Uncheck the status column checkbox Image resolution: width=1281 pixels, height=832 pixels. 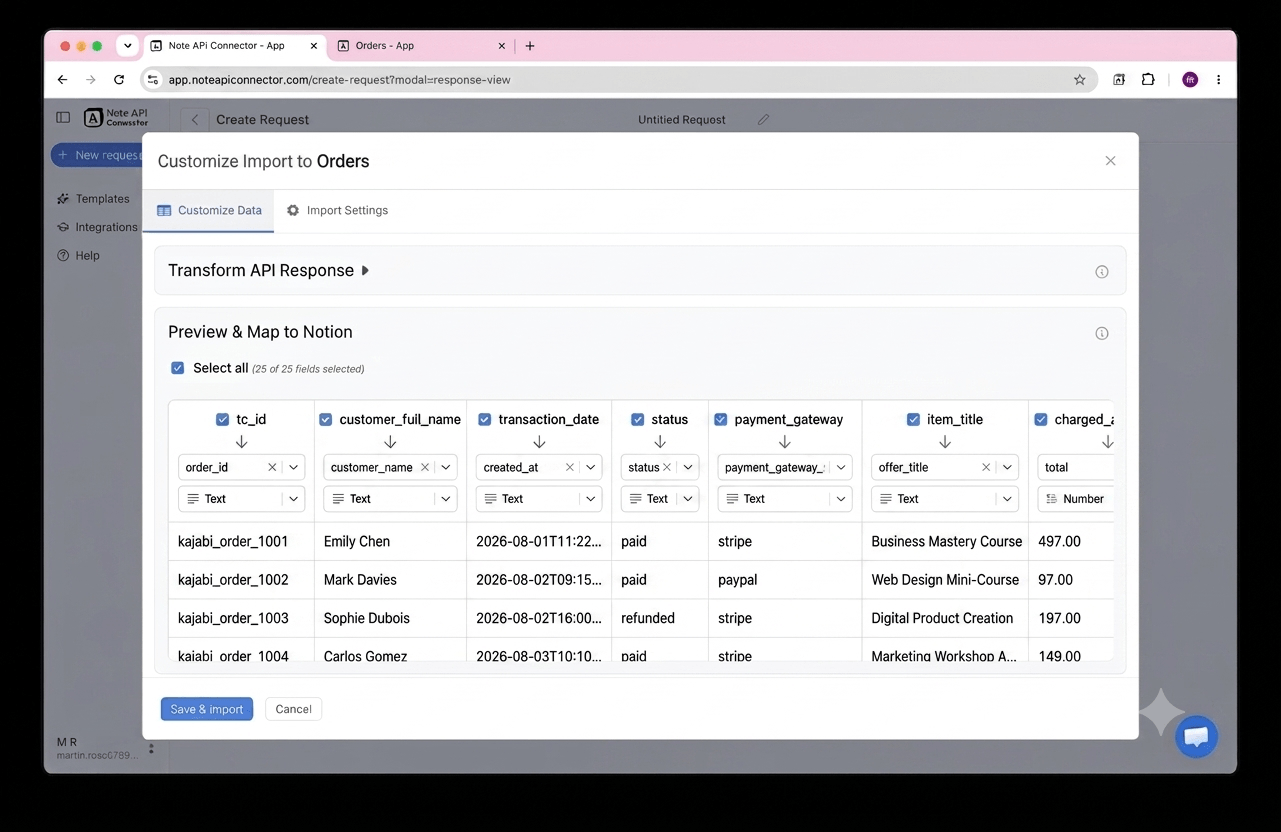[x=638, y=420]
